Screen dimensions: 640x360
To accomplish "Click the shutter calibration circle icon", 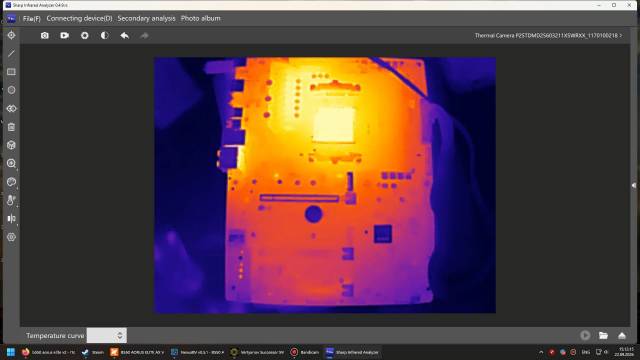I will [x=84, y=36].
